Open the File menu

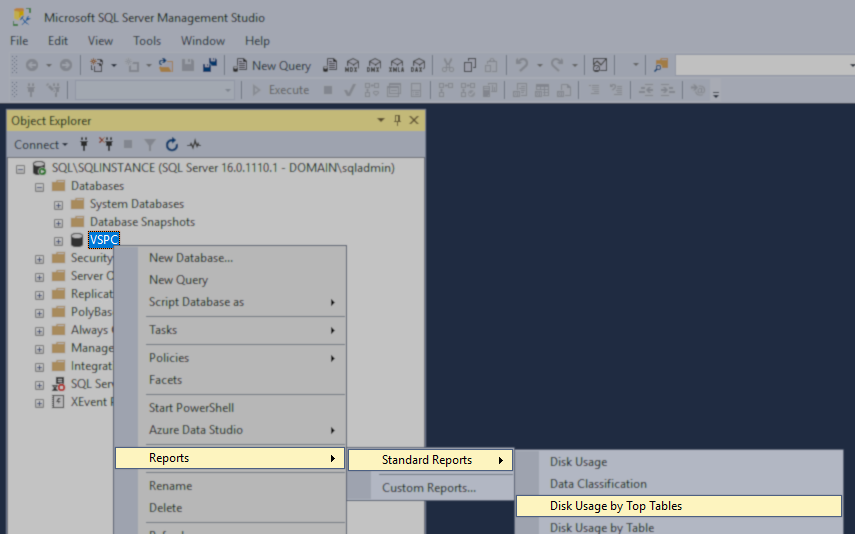(x=19, y=41)
